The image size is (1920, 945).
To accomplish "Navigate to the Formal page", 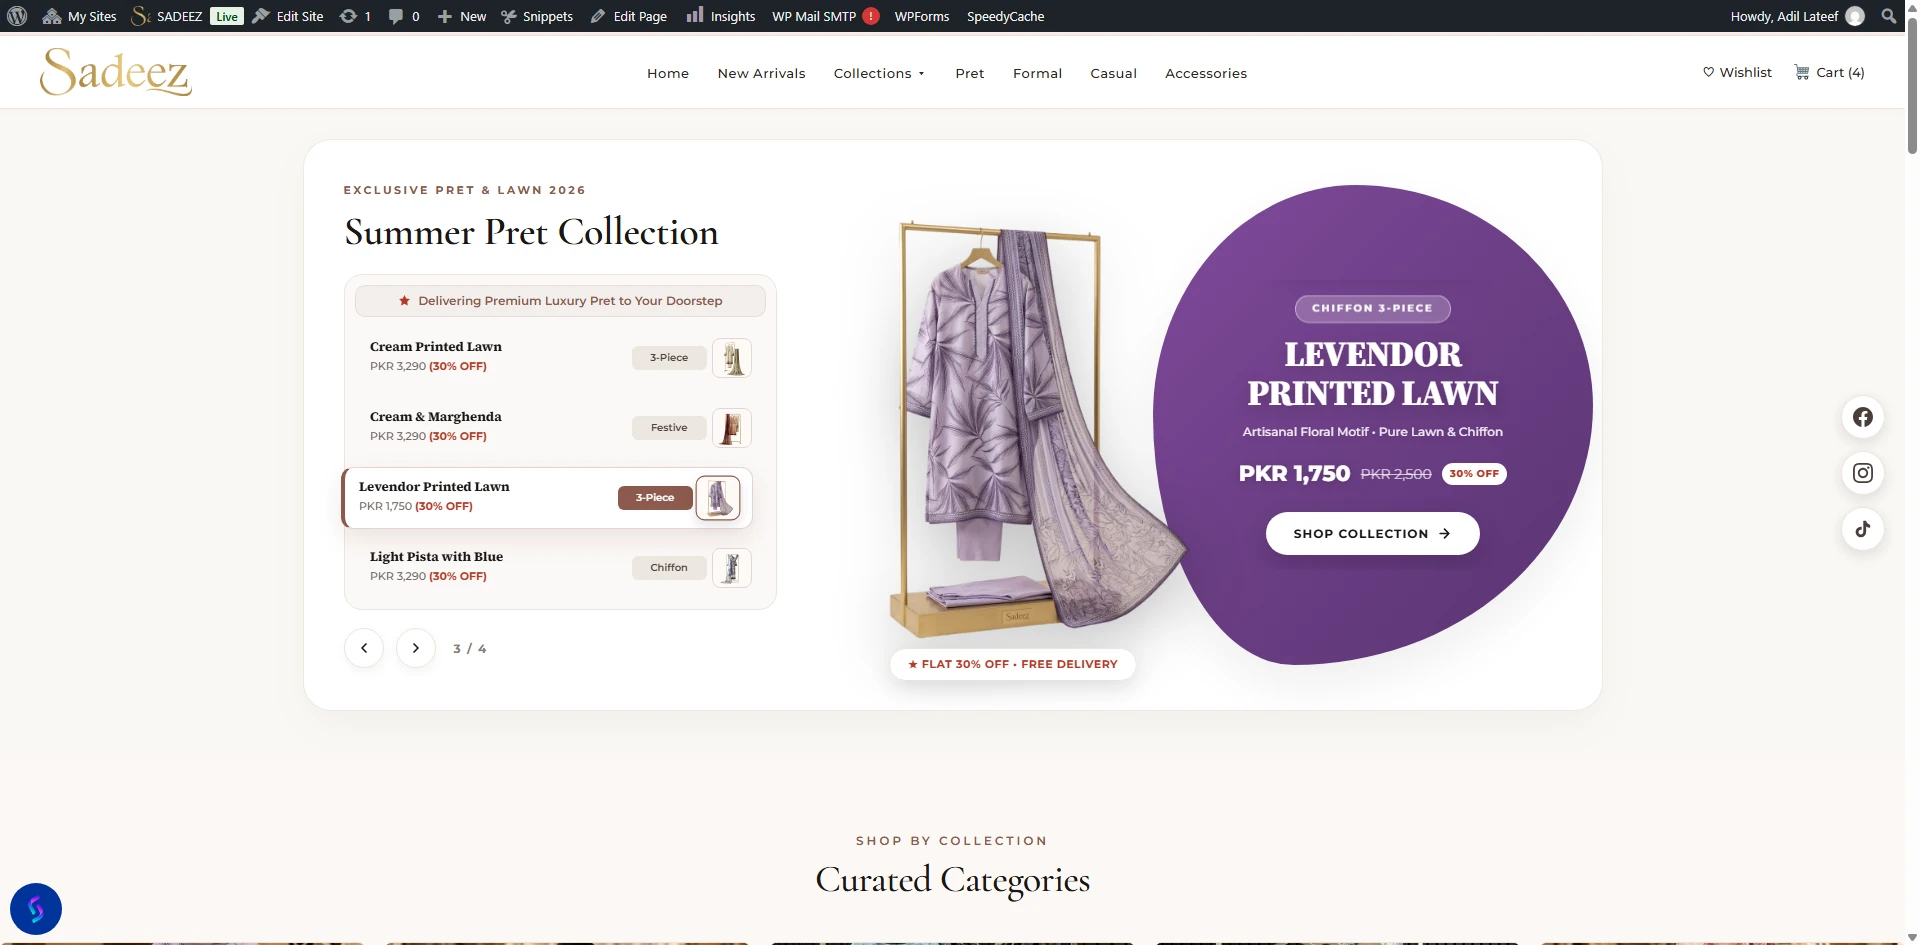I will [1037, 73].
